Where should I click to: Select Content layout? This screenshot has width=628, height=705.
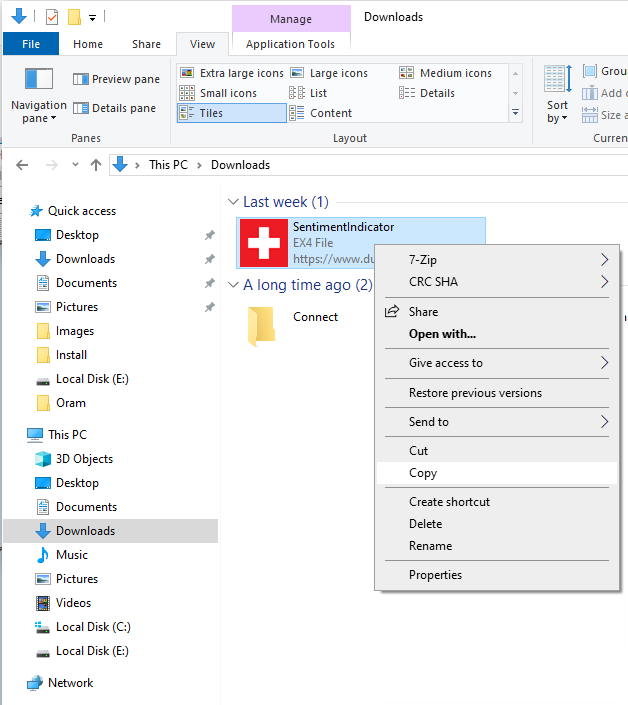pos(320,113)
